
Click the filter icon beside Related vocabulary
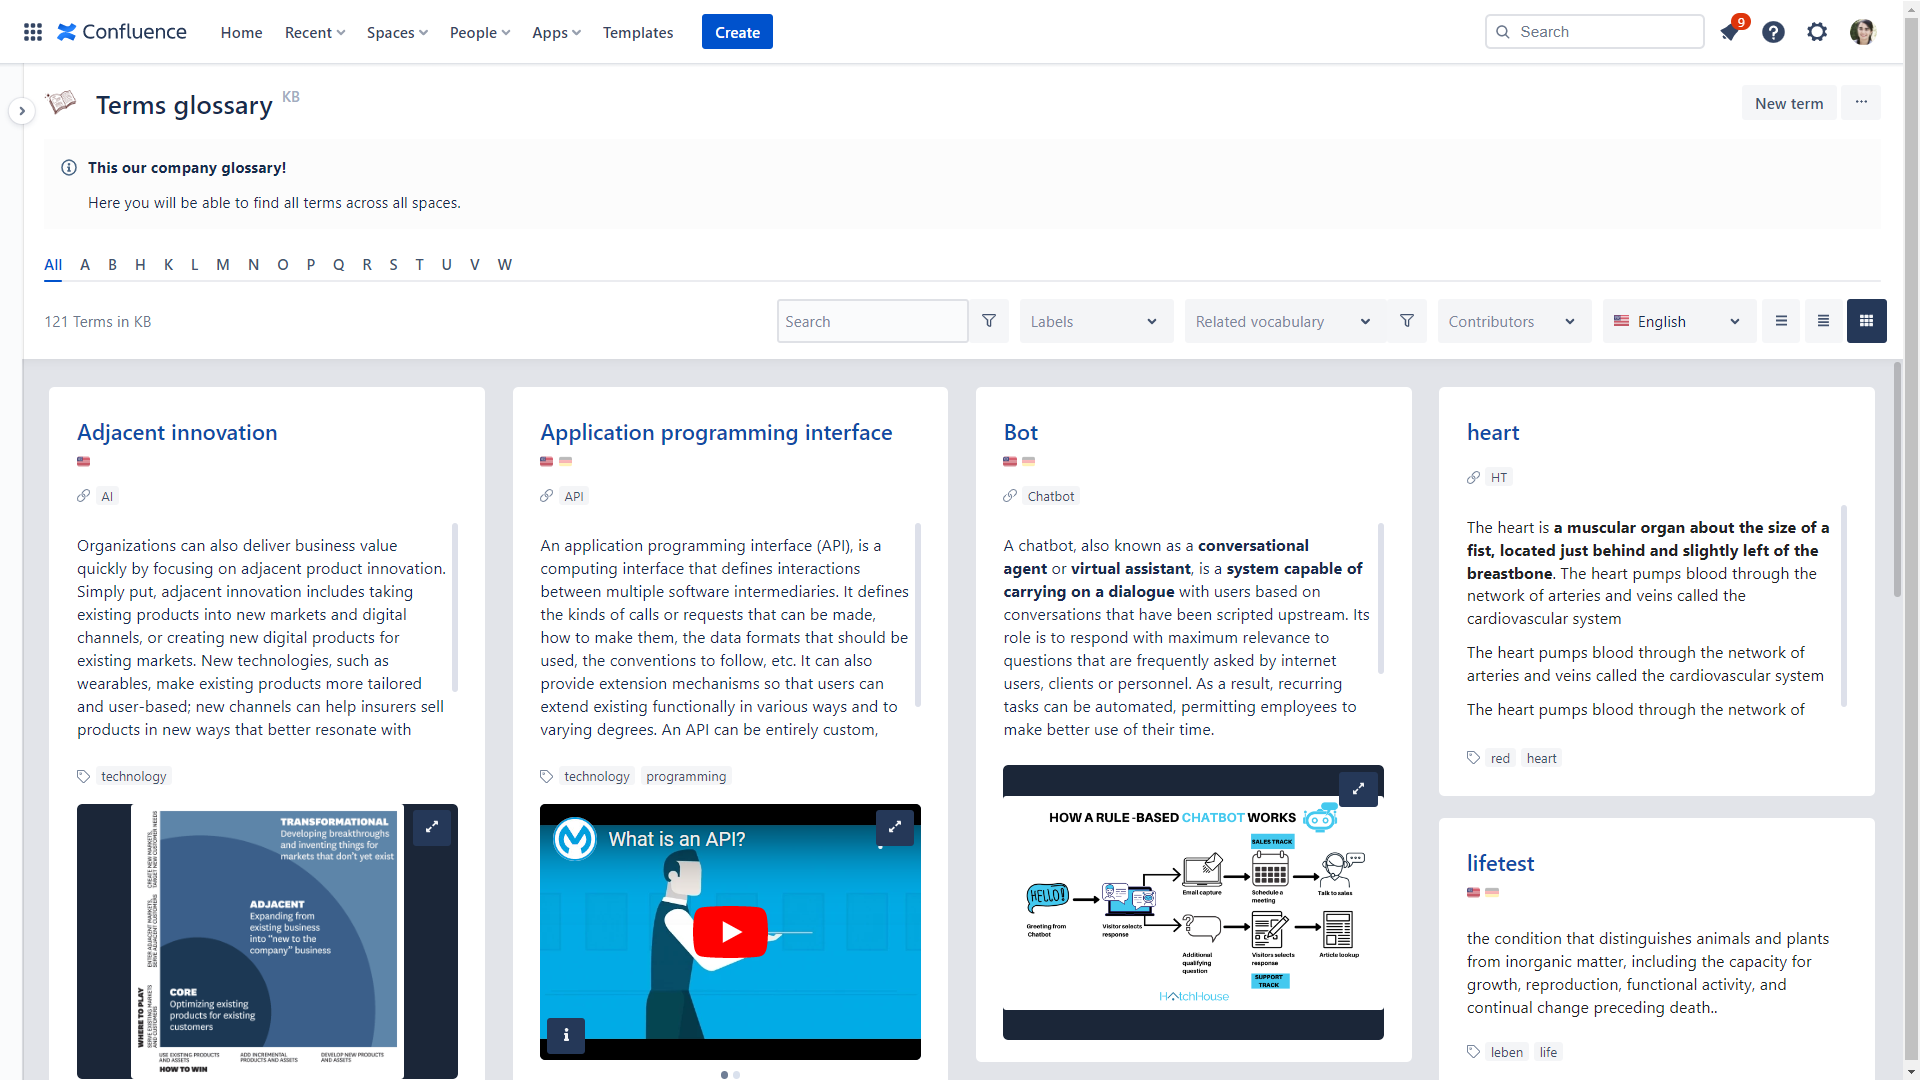point(1407,321)
